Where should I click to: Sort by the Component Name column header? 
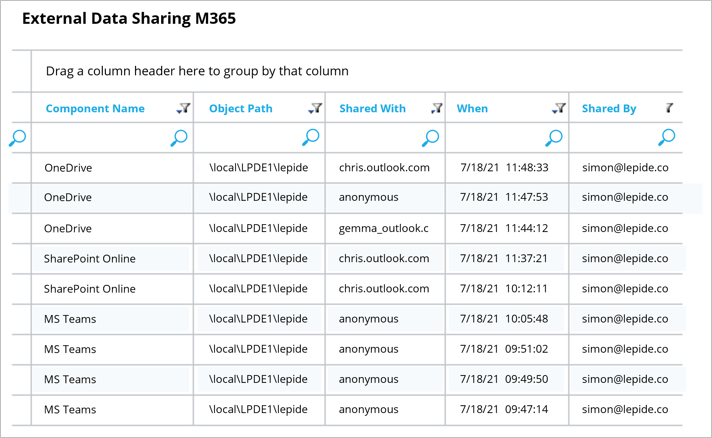pyautogui.click(x=95, y=108)
